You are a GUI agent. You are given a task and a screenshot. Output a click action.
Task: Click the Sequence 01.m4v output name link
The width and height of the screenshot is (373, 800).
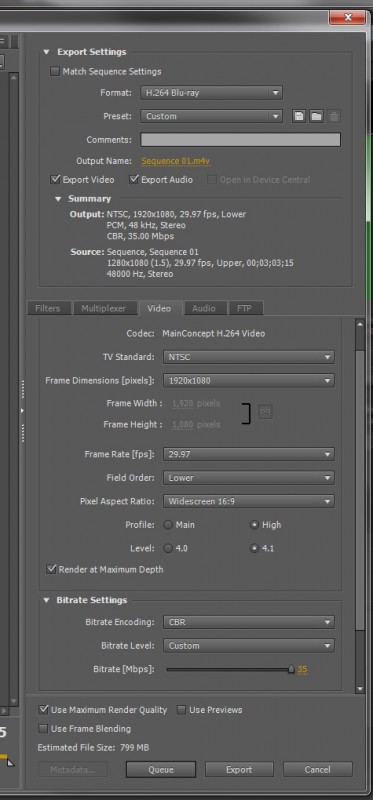coord(176,161)
